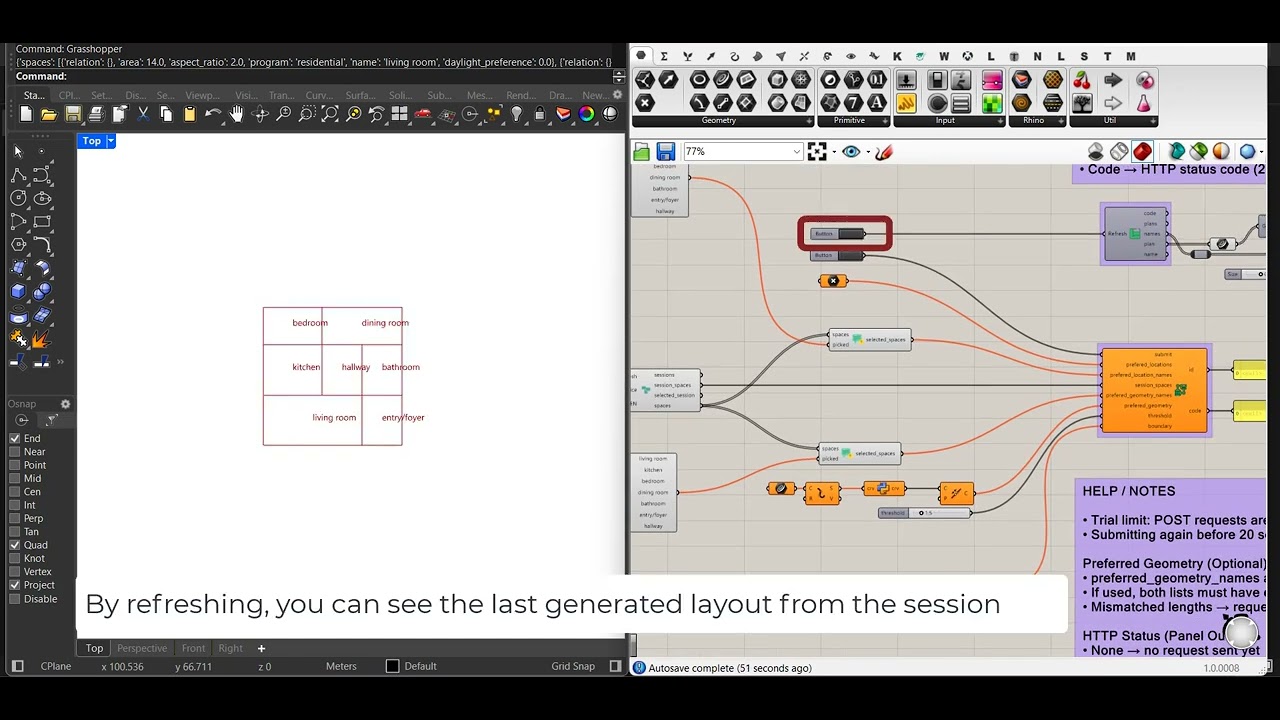
Task: Toggle the Quad osnap checkbox
Action: pyautogui.click(x=15, y=545)
